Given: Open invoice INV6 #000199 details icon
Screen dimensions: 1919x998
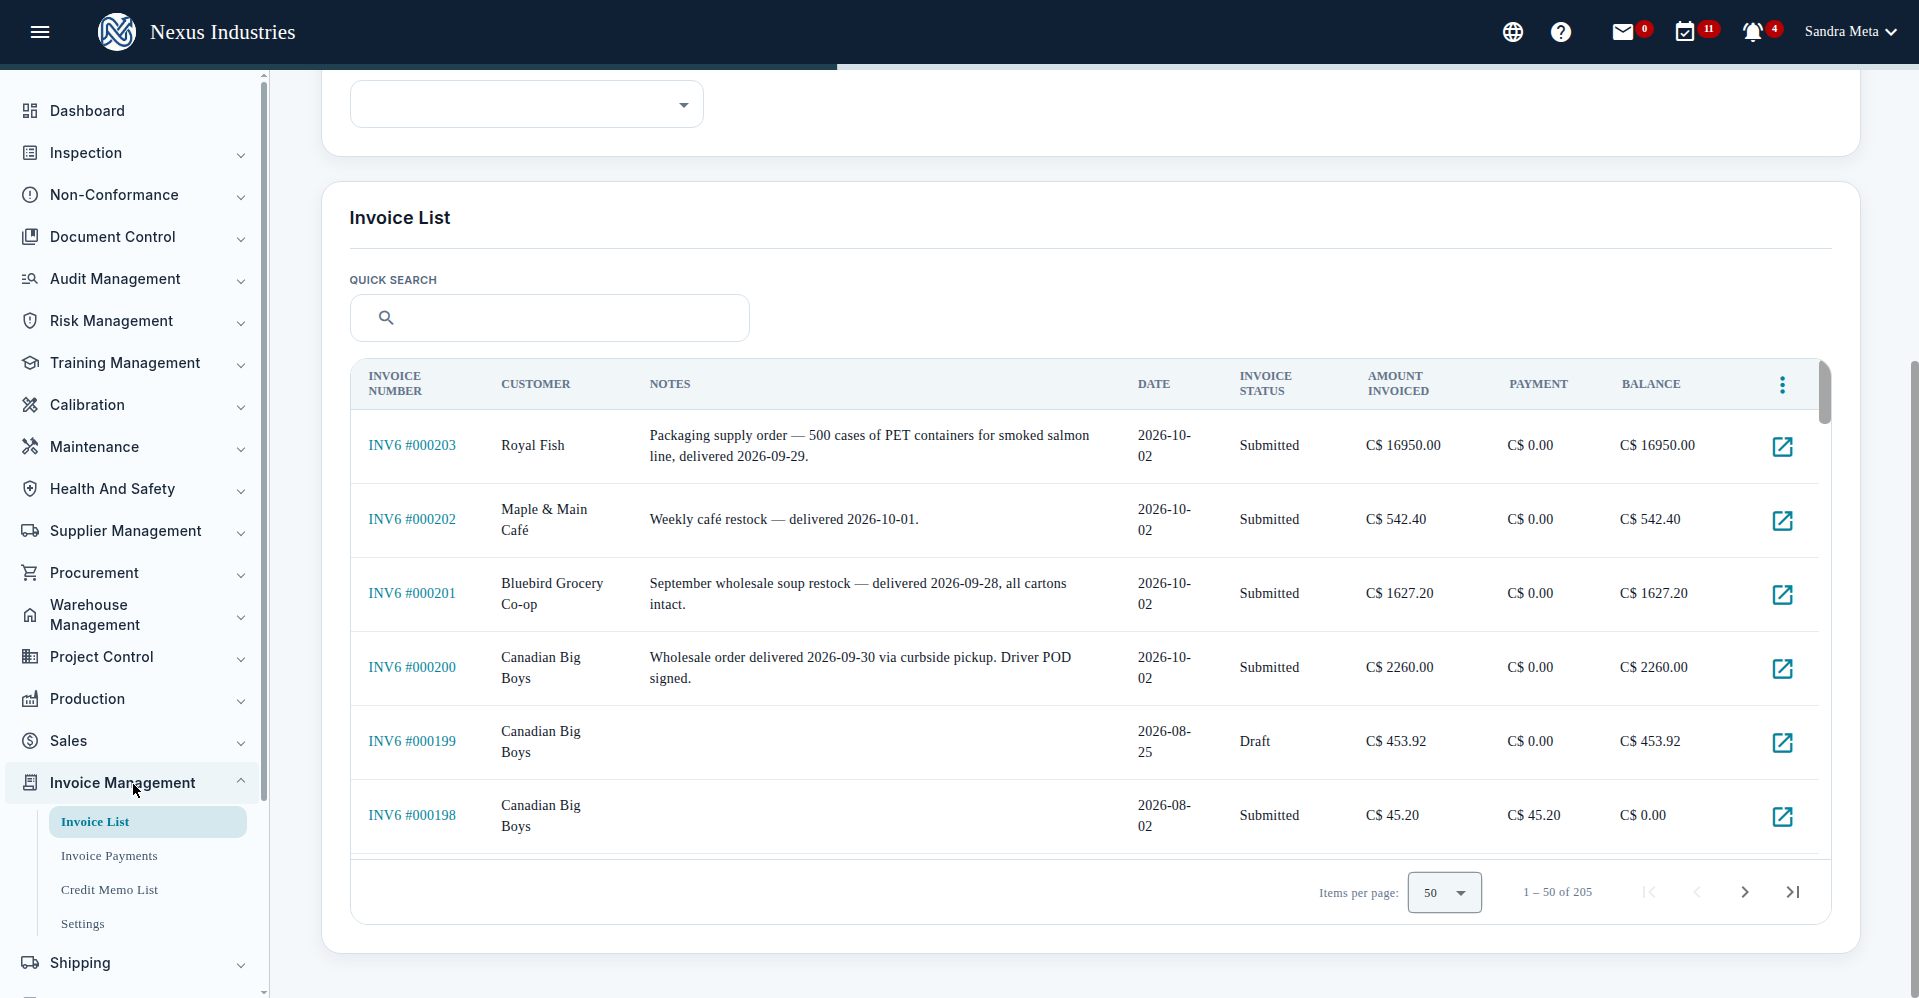Looking at the screenshot, I should click(1782, 743).
